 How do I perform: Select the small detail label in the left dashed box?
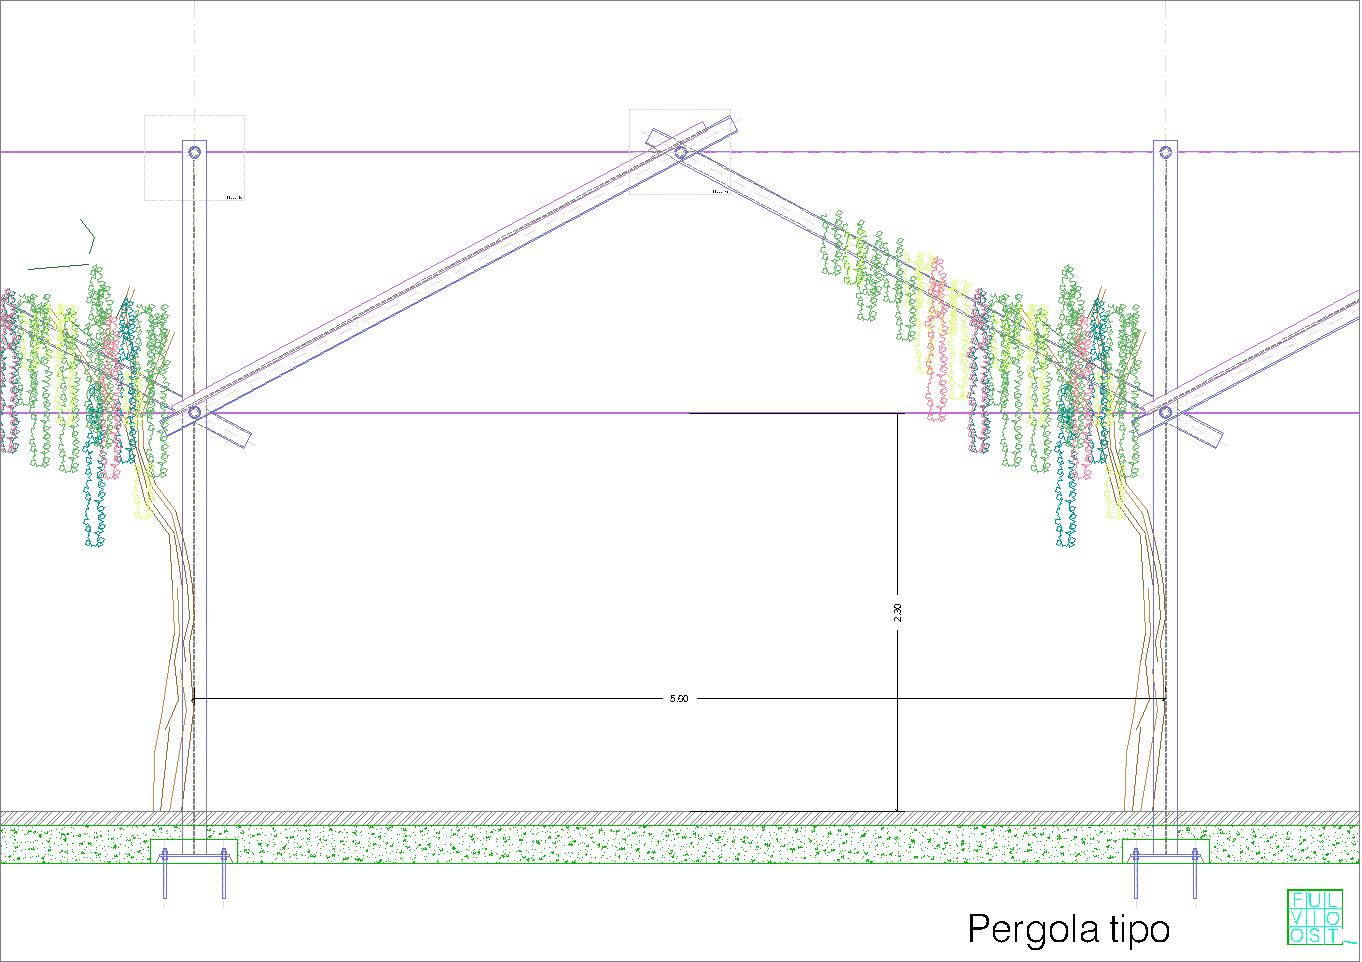[x=233, y=198]
